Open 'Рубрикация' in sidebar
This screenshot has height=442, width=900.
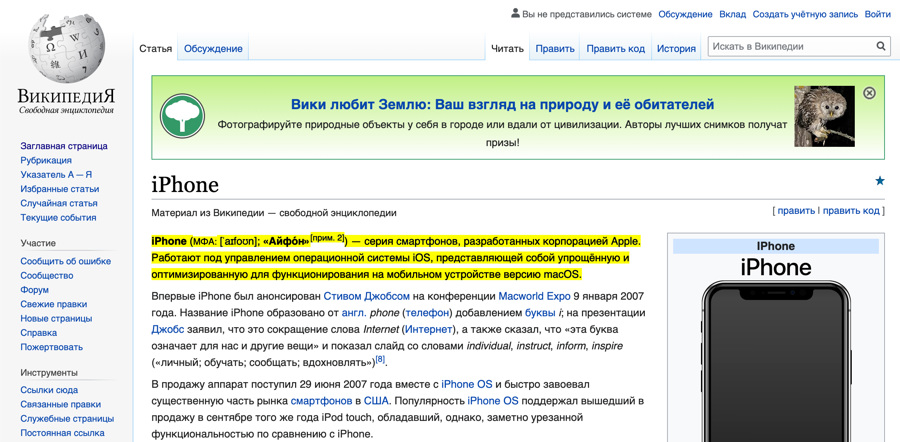46,160
